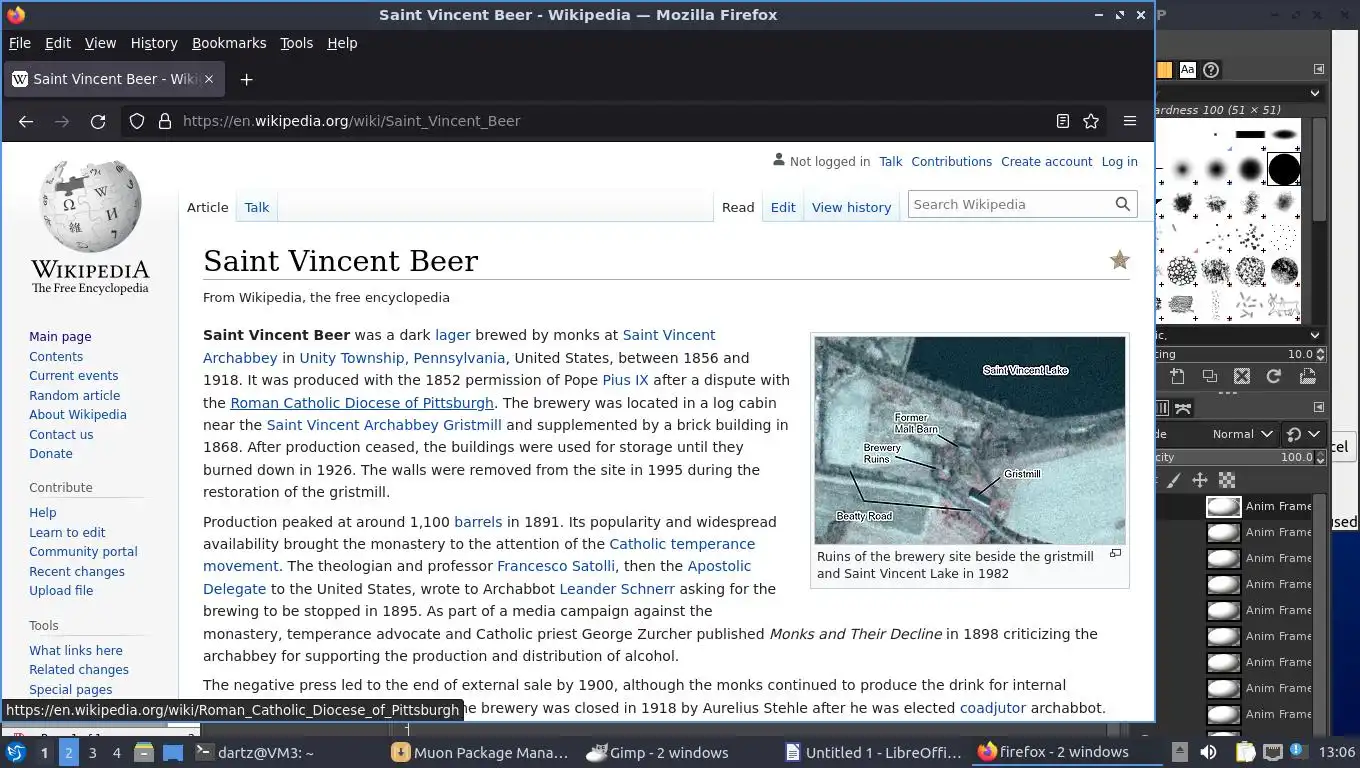1360x768 pixels.
Task: Click the Create account link
Action: [1046, 161]
